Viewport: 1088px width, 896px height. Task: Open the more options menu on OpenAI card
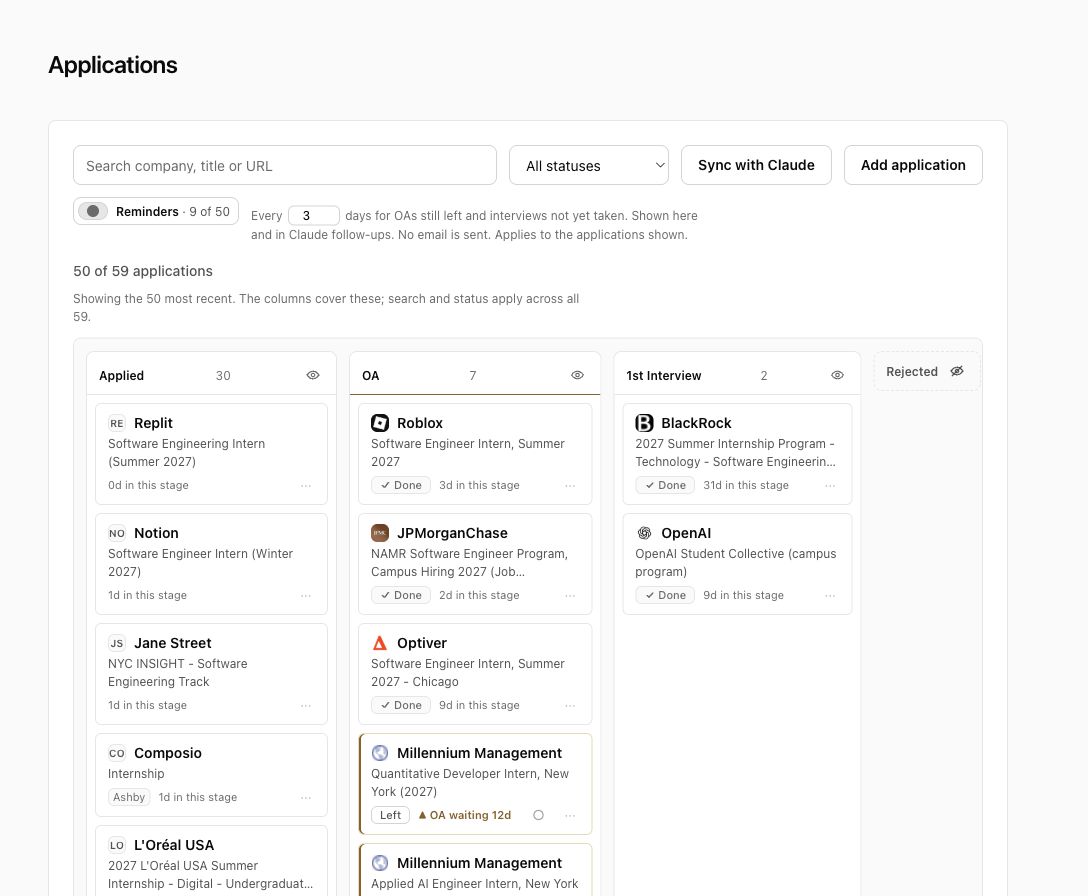(x=830, y=595)
